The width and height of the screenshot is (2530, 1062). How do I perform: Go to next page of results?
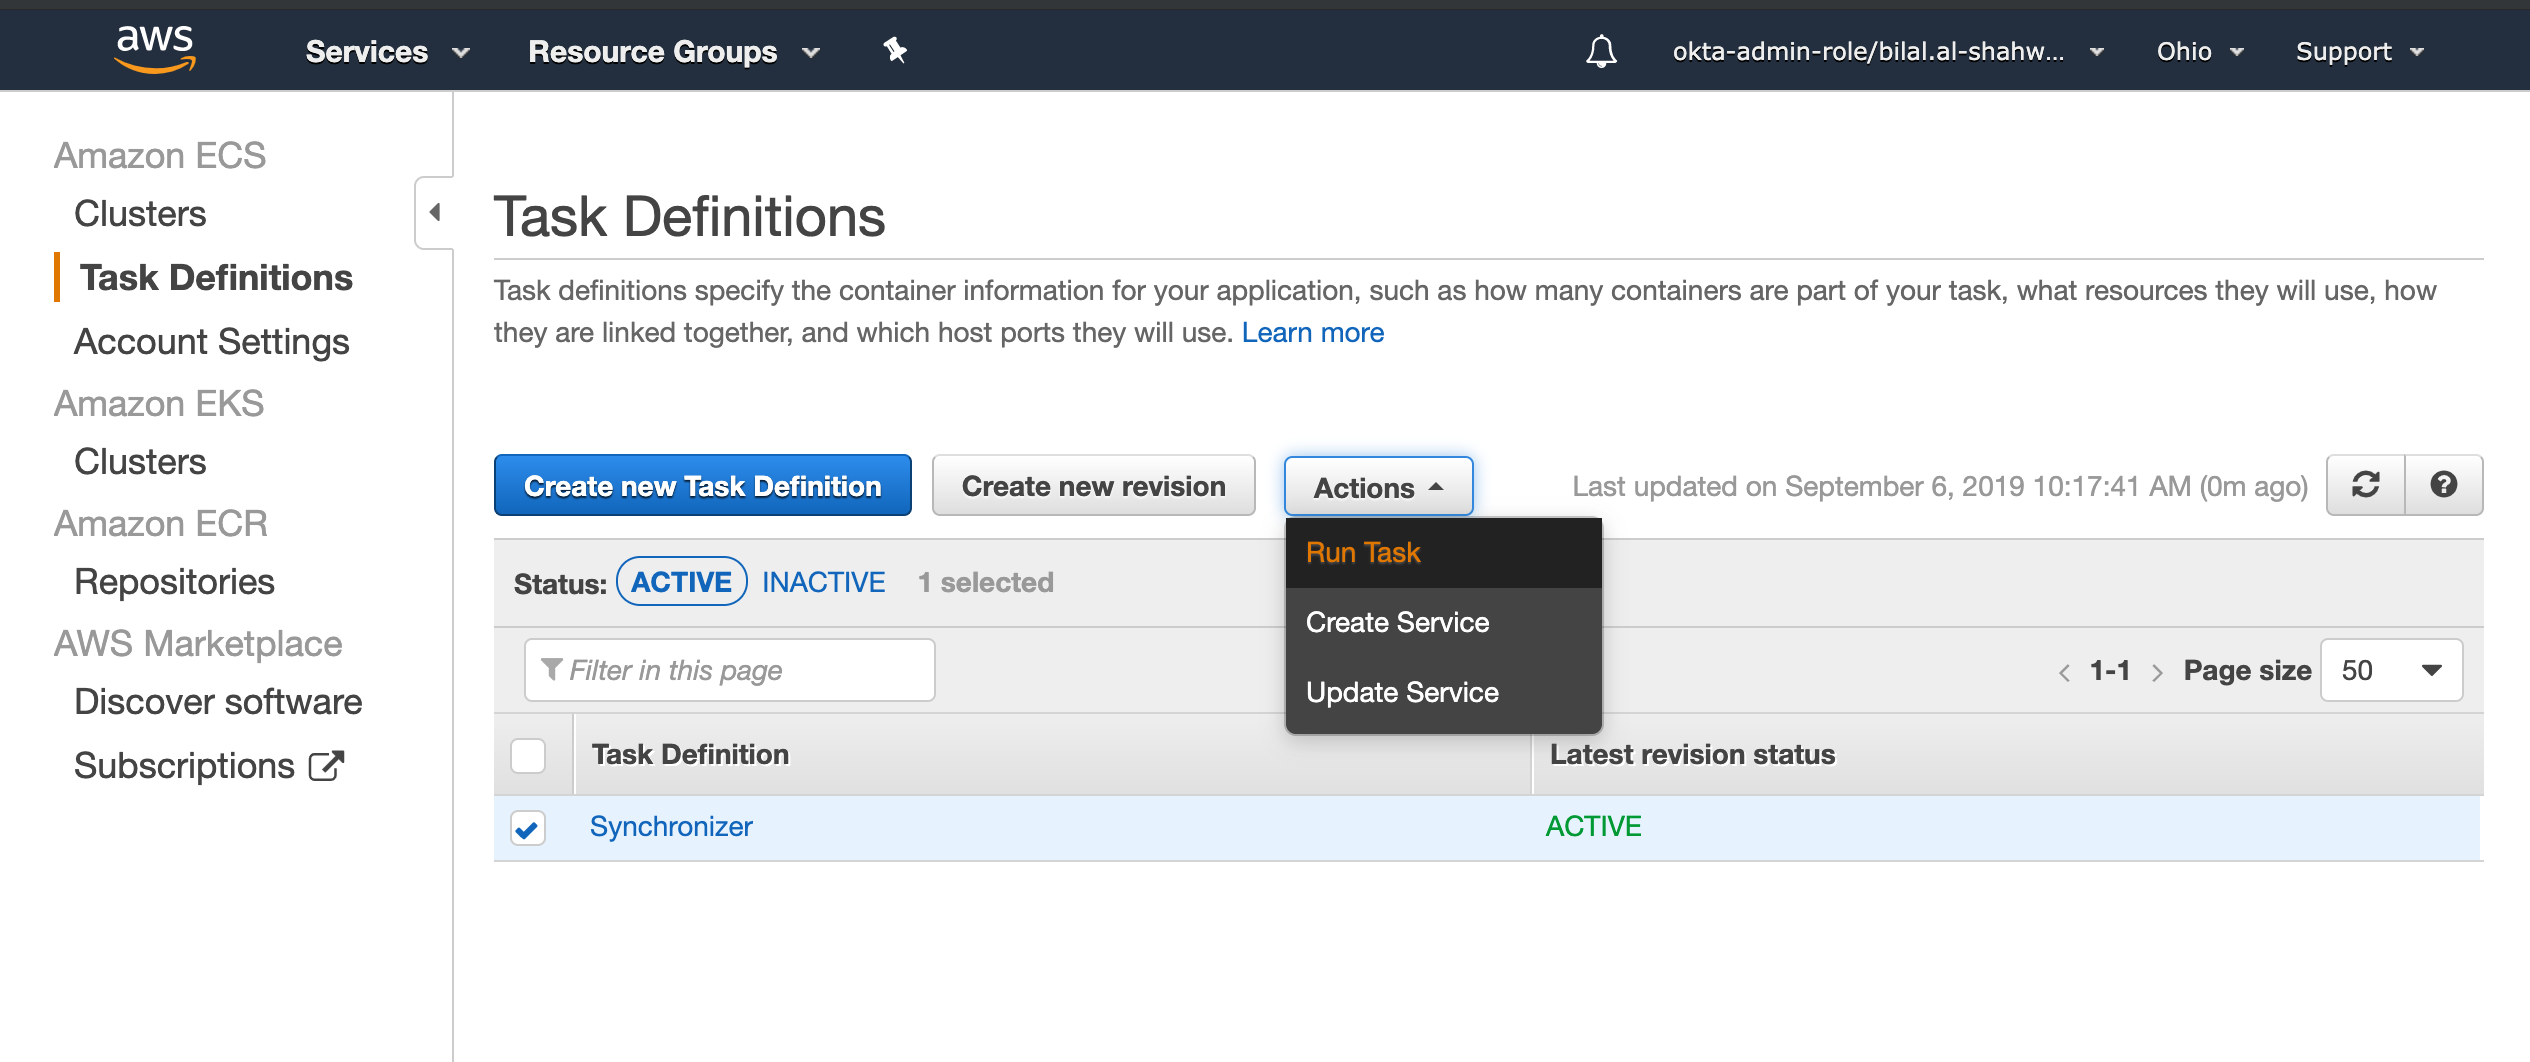point(2157,672)
